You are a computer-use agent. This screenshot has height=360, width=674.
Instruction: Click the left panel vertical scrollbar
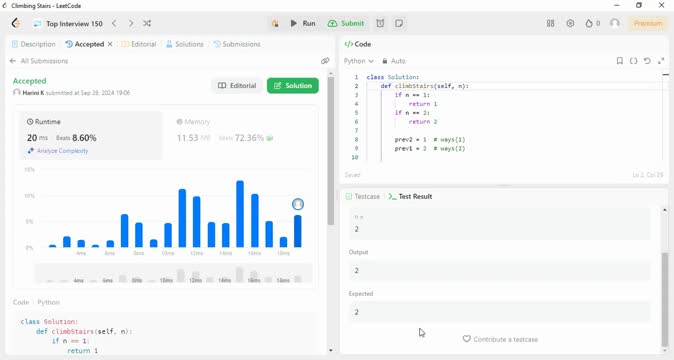(331, 150)
